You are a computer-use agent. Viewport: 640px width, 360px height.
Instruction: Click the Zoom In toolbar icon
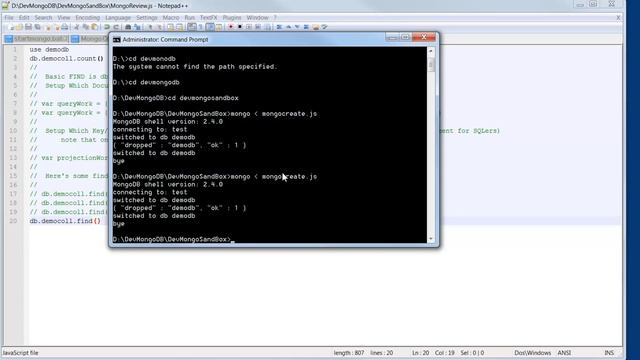pos(150,27)
